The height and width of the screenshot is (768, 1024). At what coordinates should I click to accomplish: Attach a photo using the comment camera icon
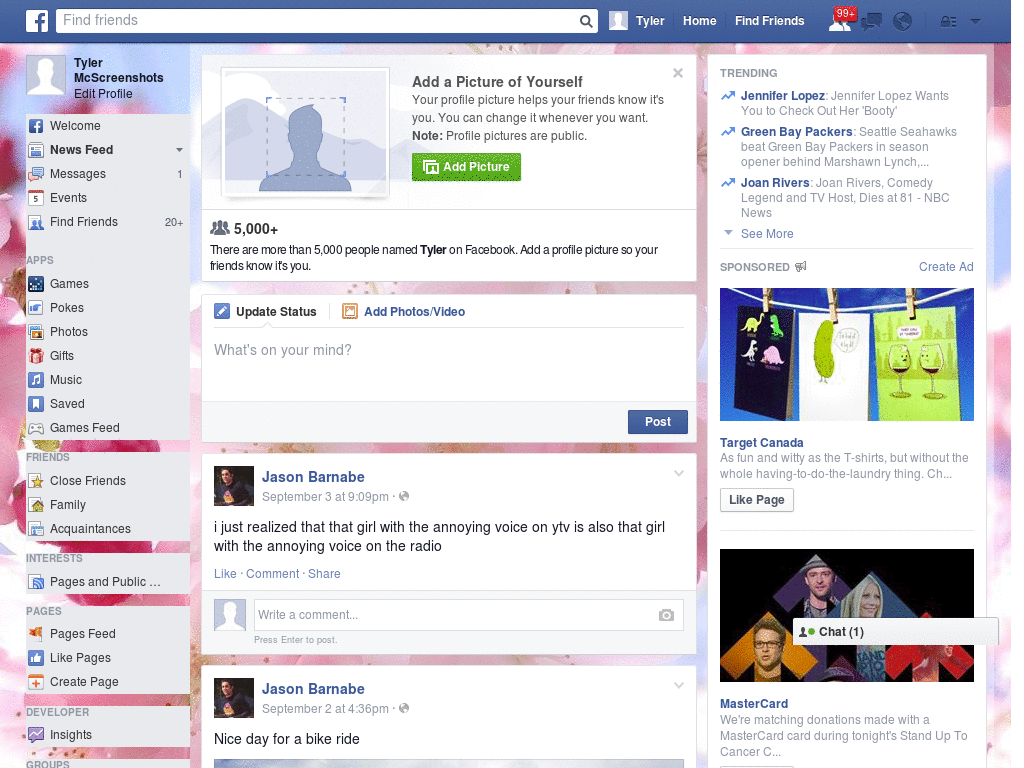point(666,615)
